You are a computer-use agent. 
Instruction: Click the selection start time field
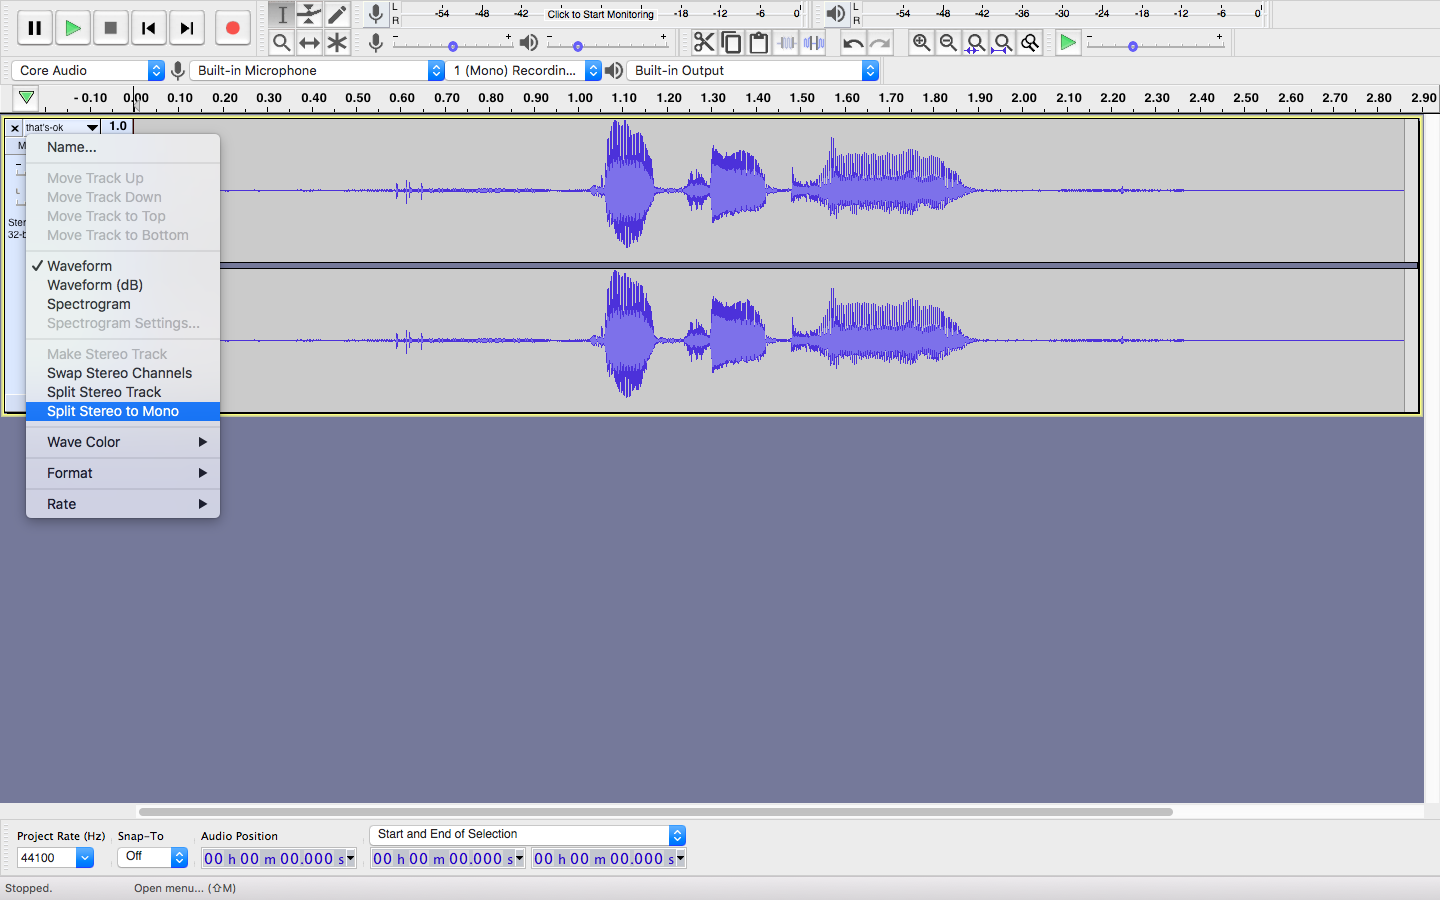447,858
